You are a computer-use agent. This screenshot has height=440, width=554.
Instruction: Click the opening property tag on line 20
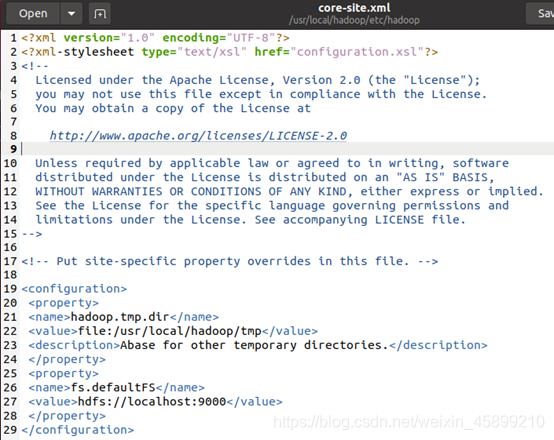point(64,303)
